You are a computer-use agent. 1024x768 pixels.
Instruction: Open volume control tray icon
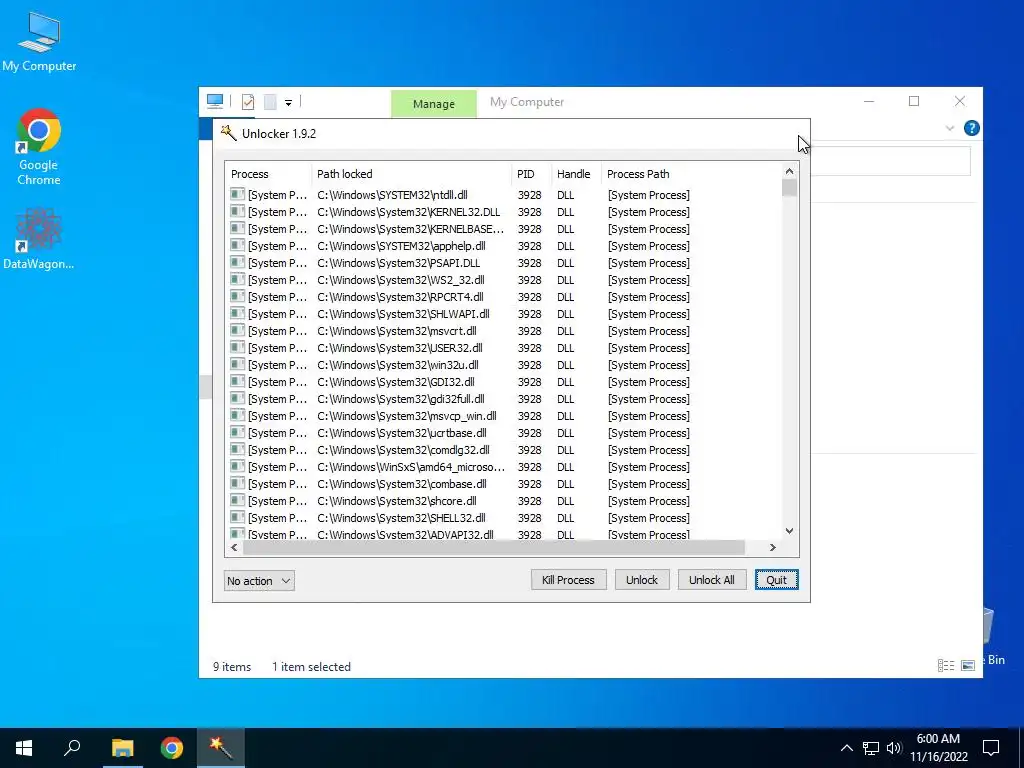tap(894, 748)
